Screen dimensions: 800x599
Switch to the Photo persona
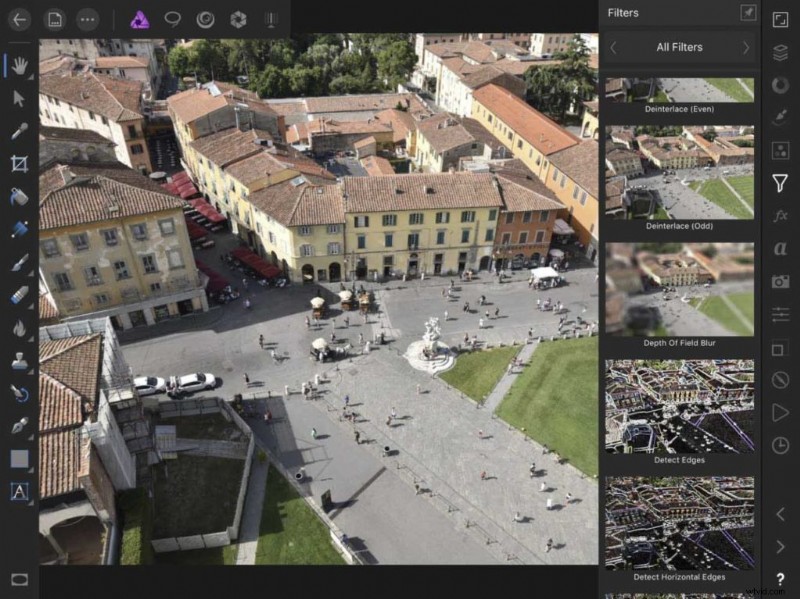click(x=140, y=19)
